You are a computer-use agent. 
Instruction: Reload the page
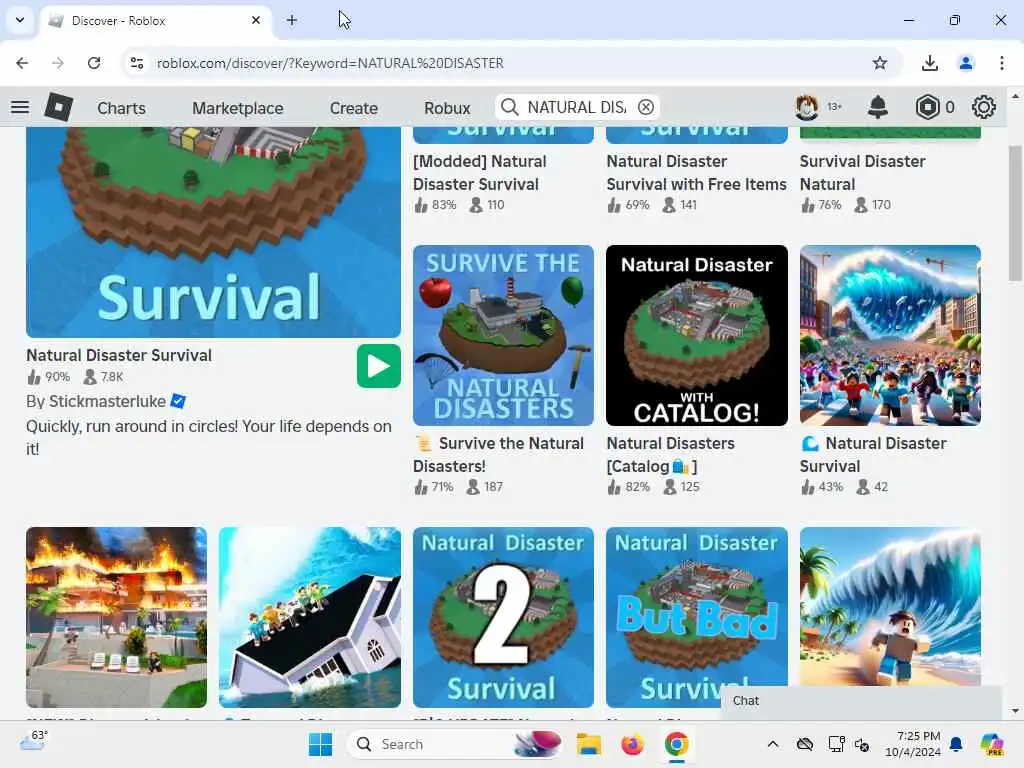pos(94,63)
